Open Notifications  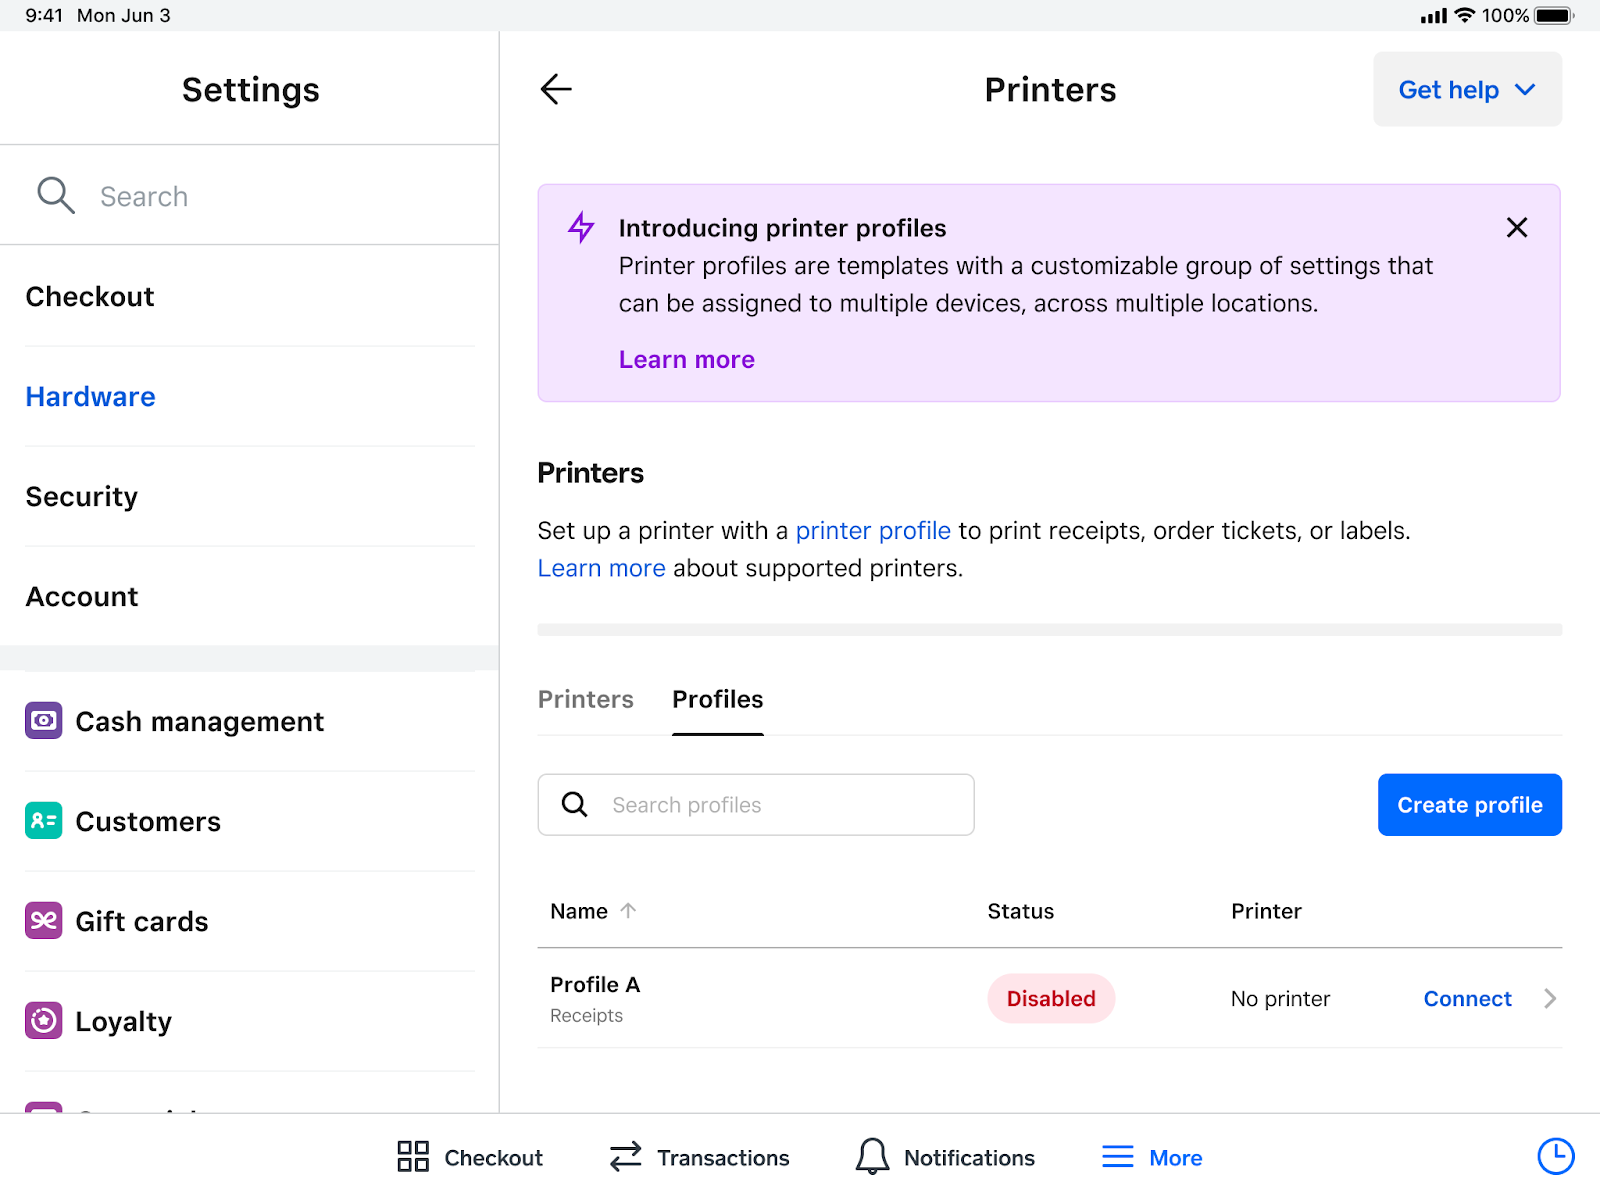click(x=944, y=1157)
